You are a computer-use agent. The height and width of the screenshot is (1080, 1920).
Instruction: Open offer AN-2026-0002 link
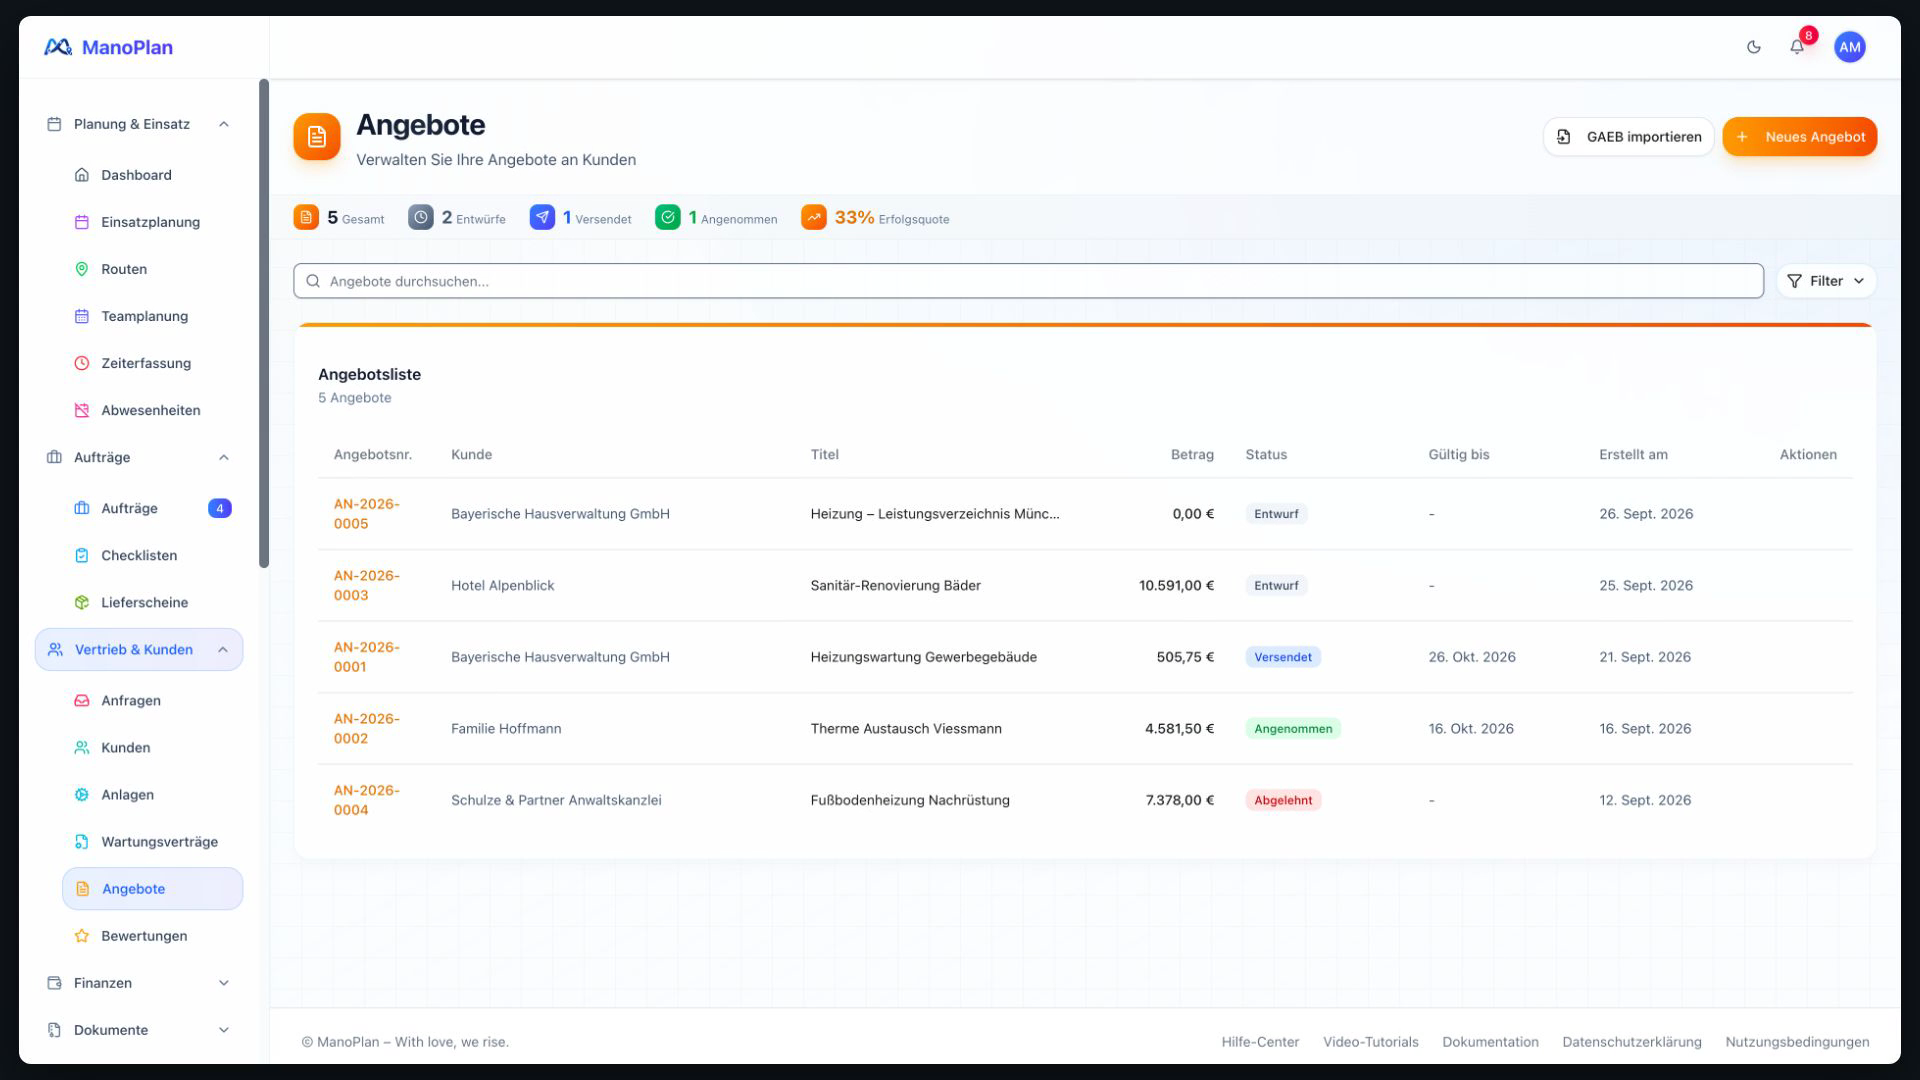click(x=366, y=729)
